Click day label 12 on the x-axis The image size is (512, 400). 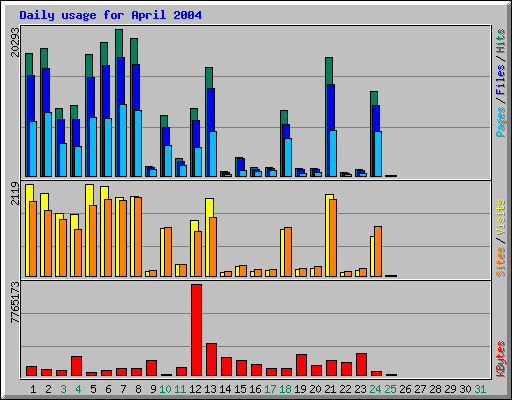point(195,389)
